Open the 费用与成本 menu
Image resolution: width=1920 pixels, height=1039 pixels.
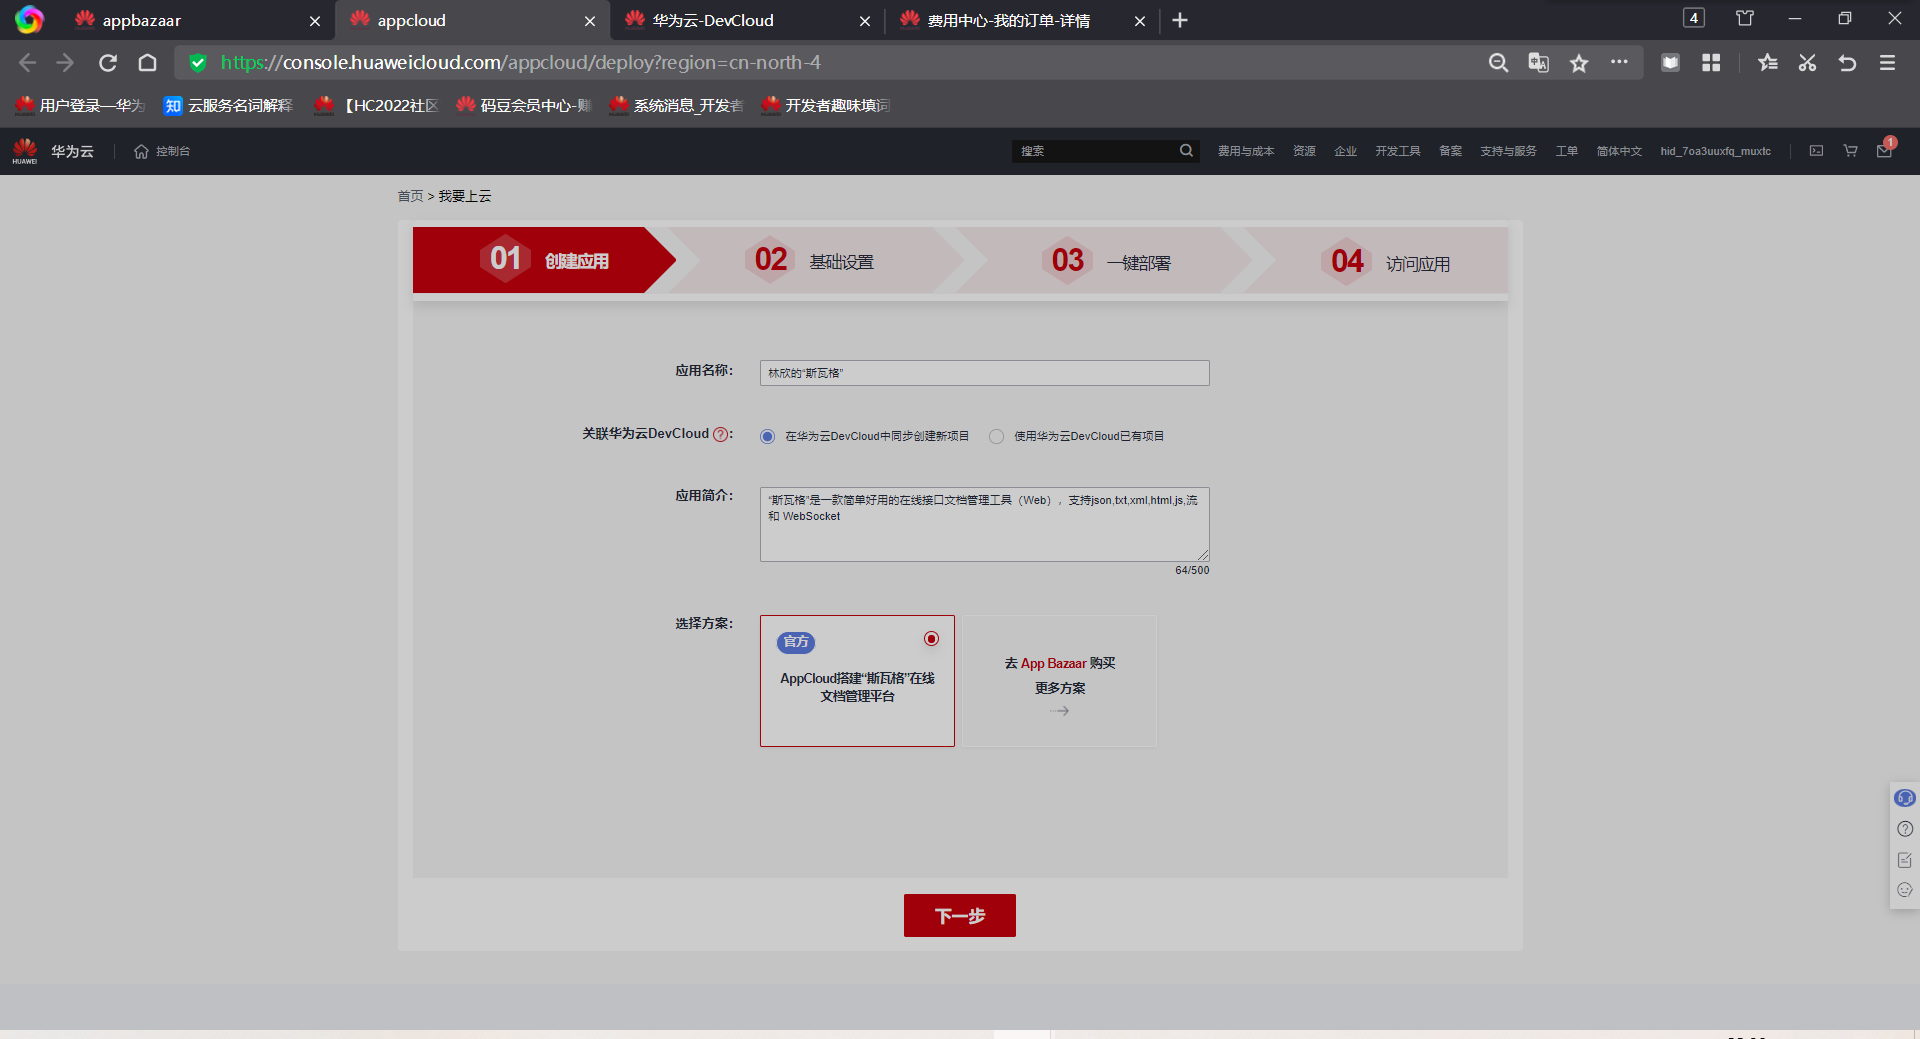(1246, 151)
